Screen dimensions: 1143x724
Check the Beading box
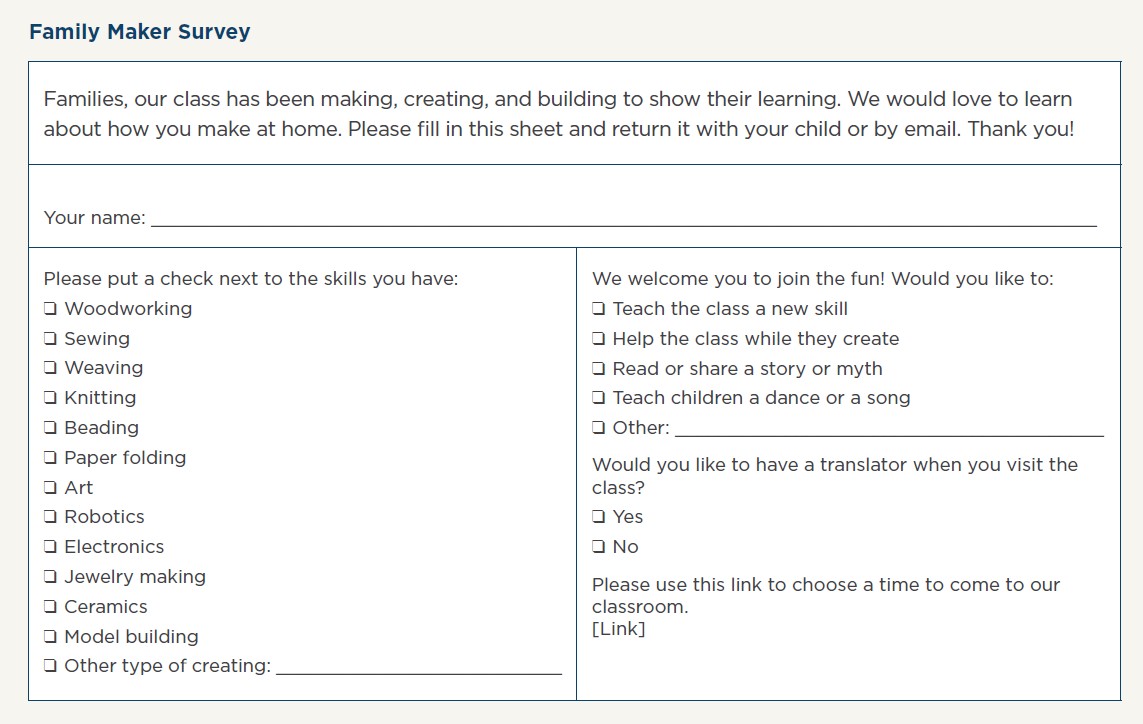[50, 427]
